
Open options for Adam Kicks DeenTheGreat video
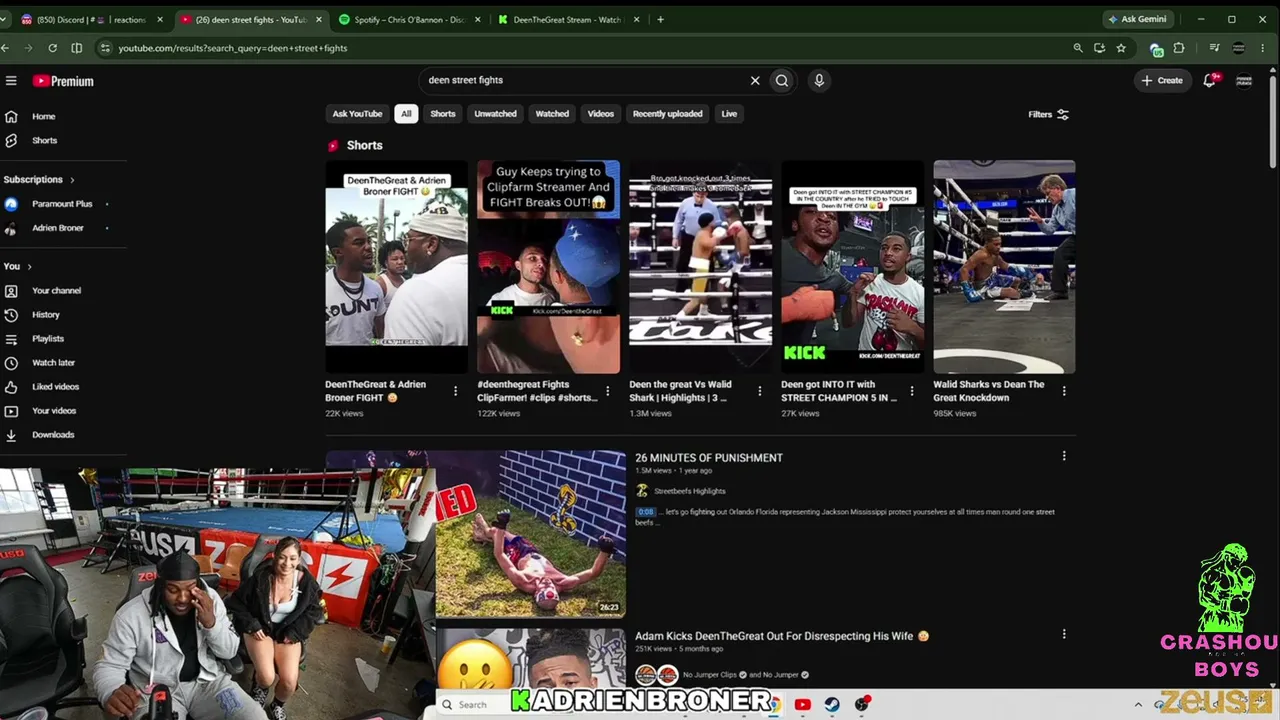[1064, 634]
